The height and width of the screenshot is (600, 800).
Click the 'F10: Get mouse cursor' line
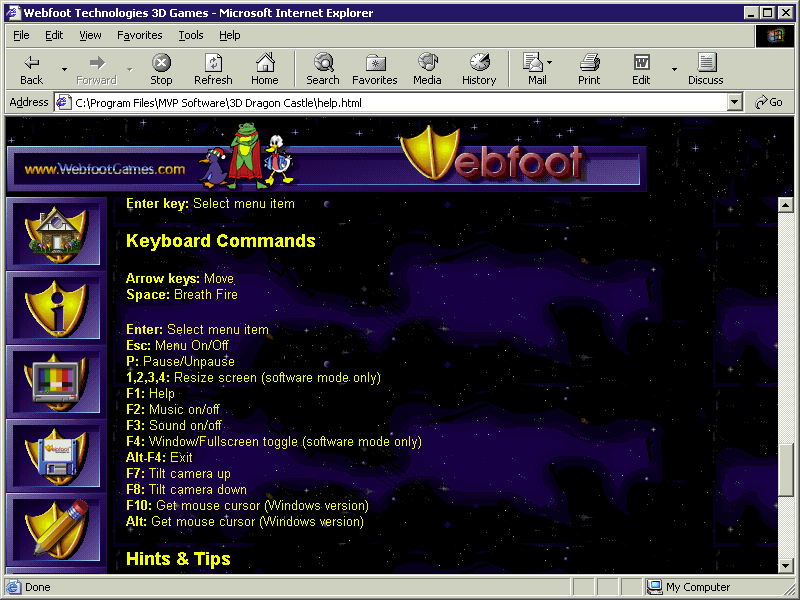247,506
